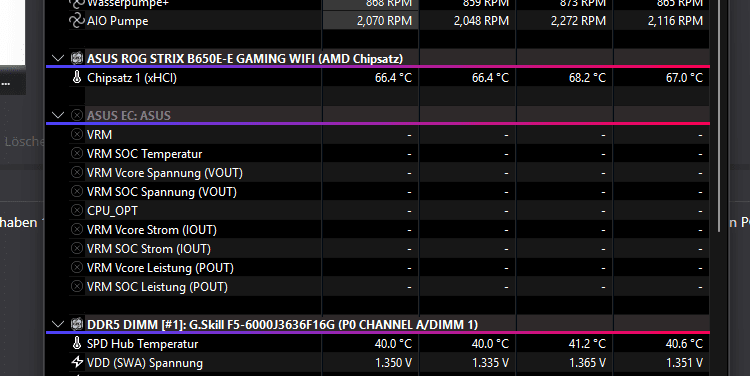Select the VDD (SWA) Spannung row label
Screen dimensions: 750x376
(x=145, y=363)
